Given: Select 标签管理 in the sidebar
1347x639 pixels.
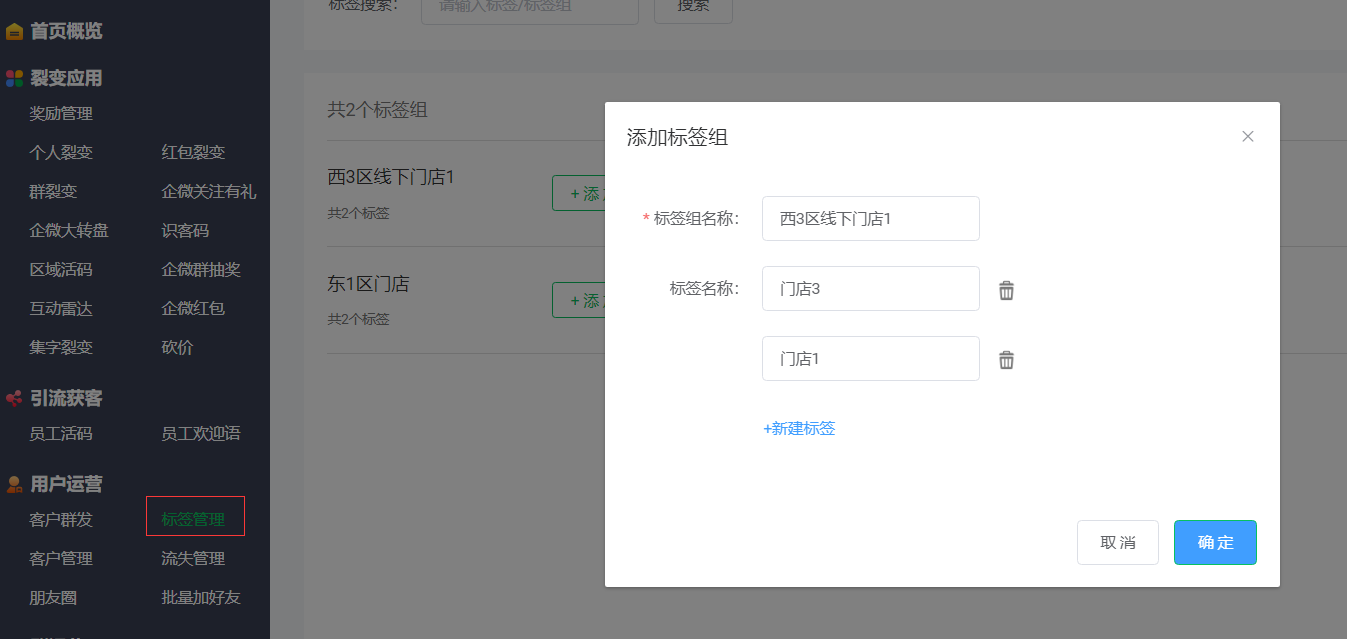Looking at the screenshot, I should 193,519.
